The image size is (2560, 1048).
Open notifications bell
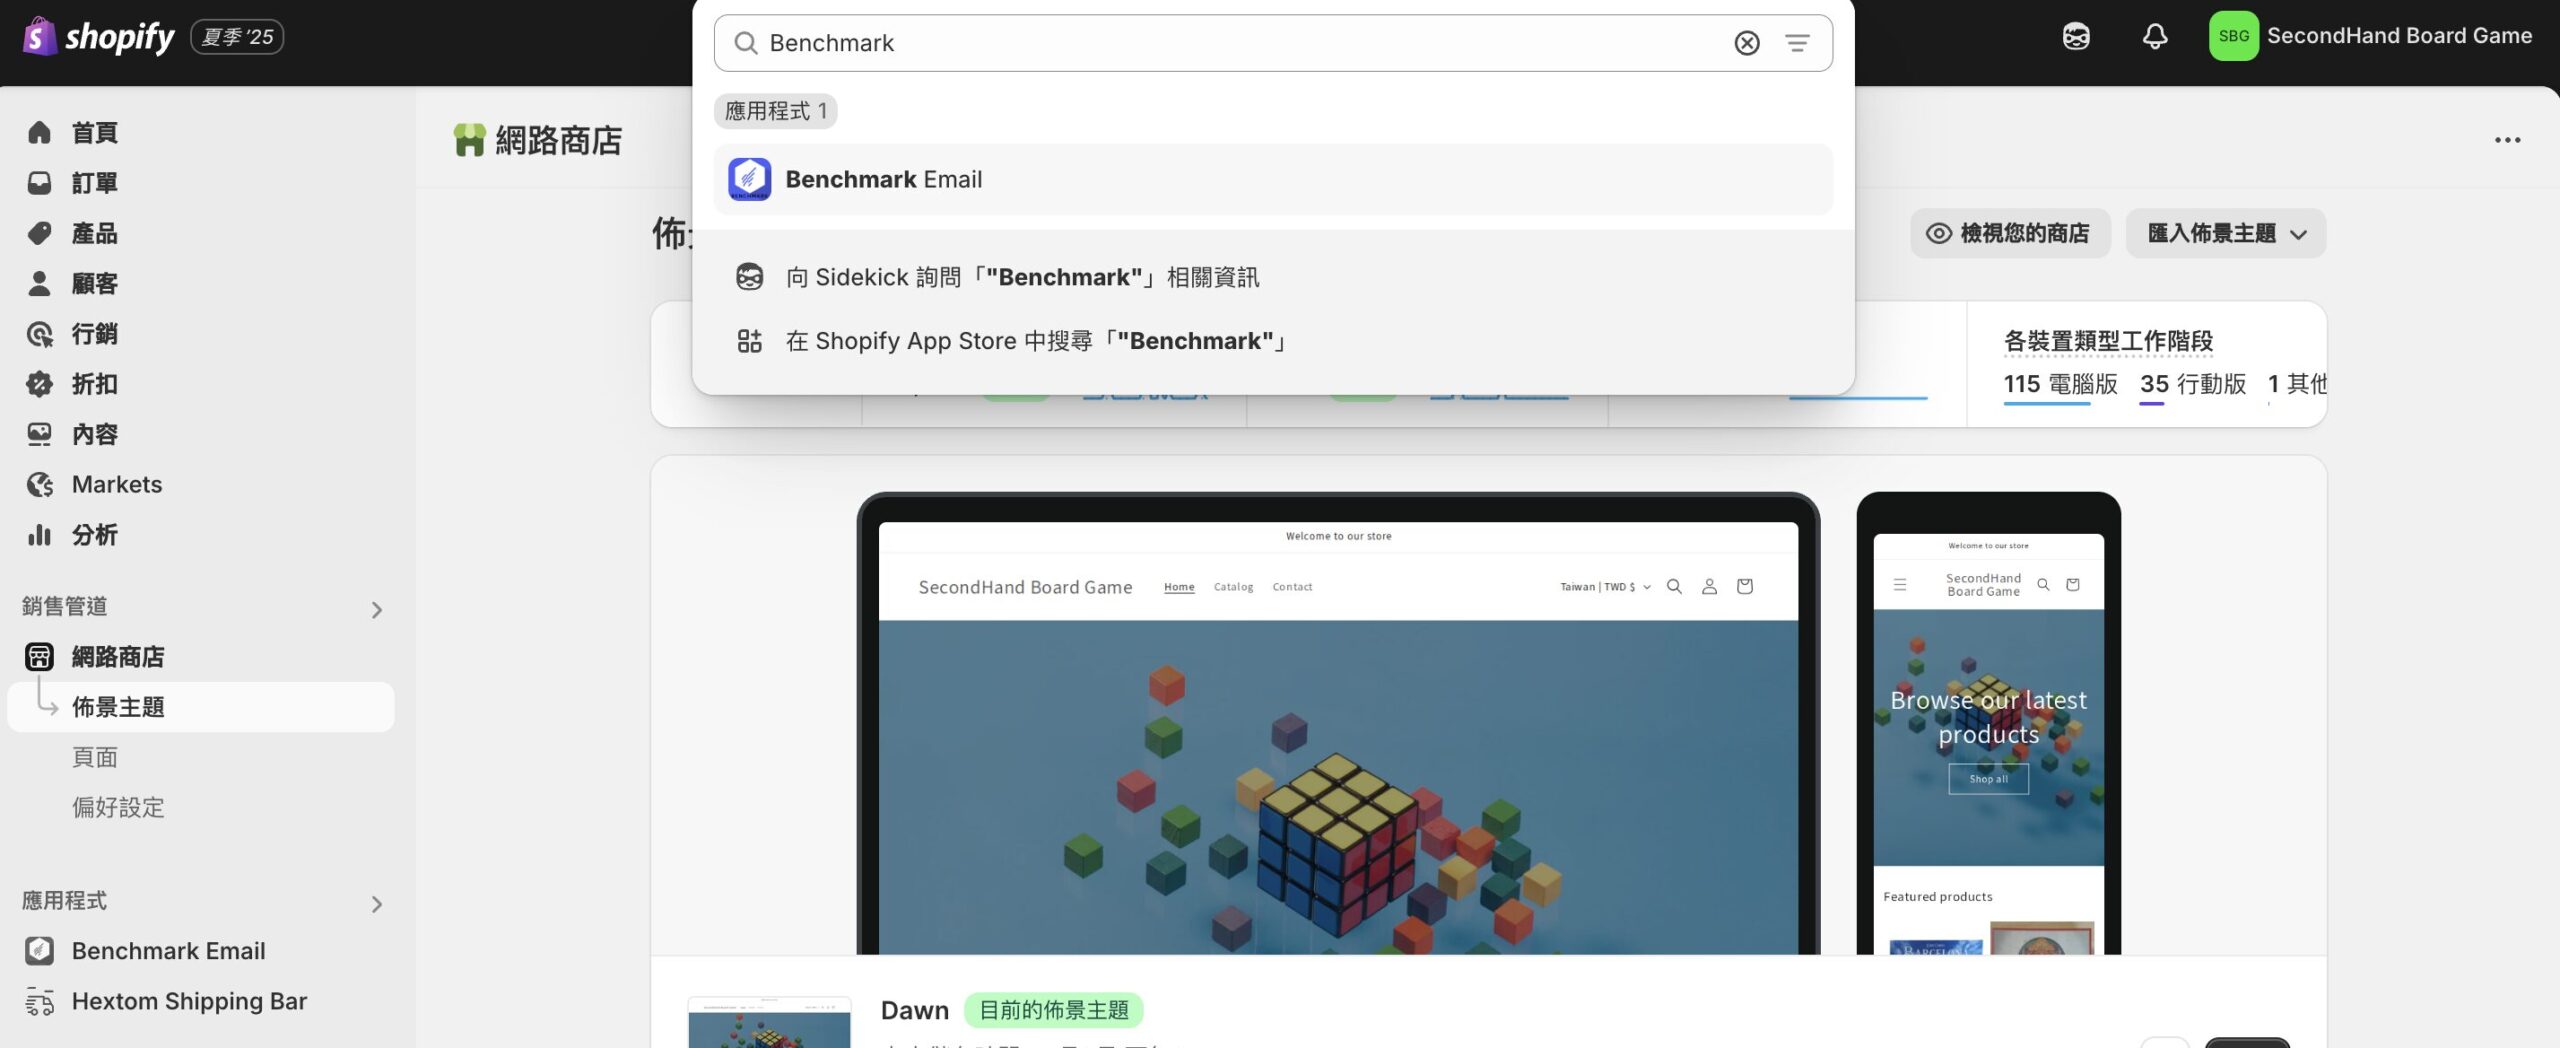tap(2155, 37)
